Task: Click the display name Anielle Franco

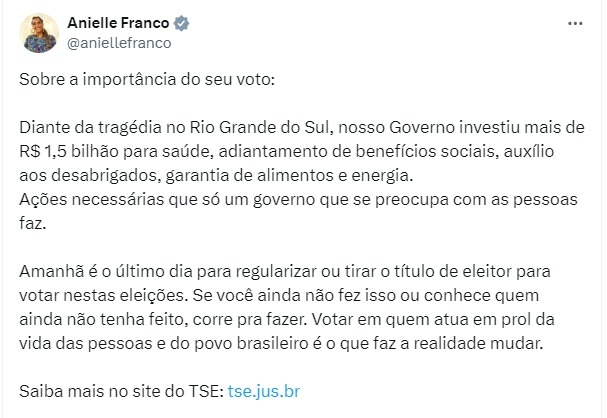Action: tap(118, 23)
